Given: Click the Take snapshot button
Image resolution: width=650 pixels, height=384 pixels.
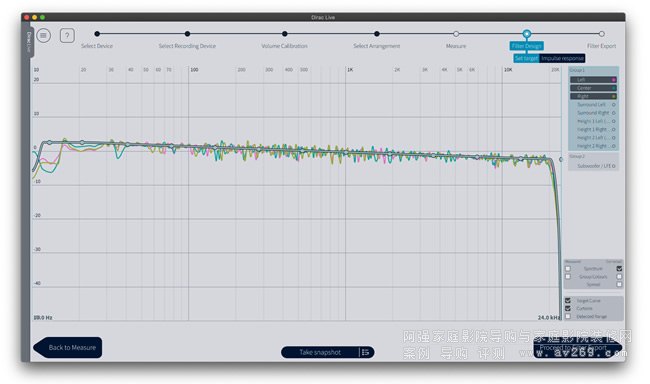Looking at the screenshot, I should click(x=320, y=352).
